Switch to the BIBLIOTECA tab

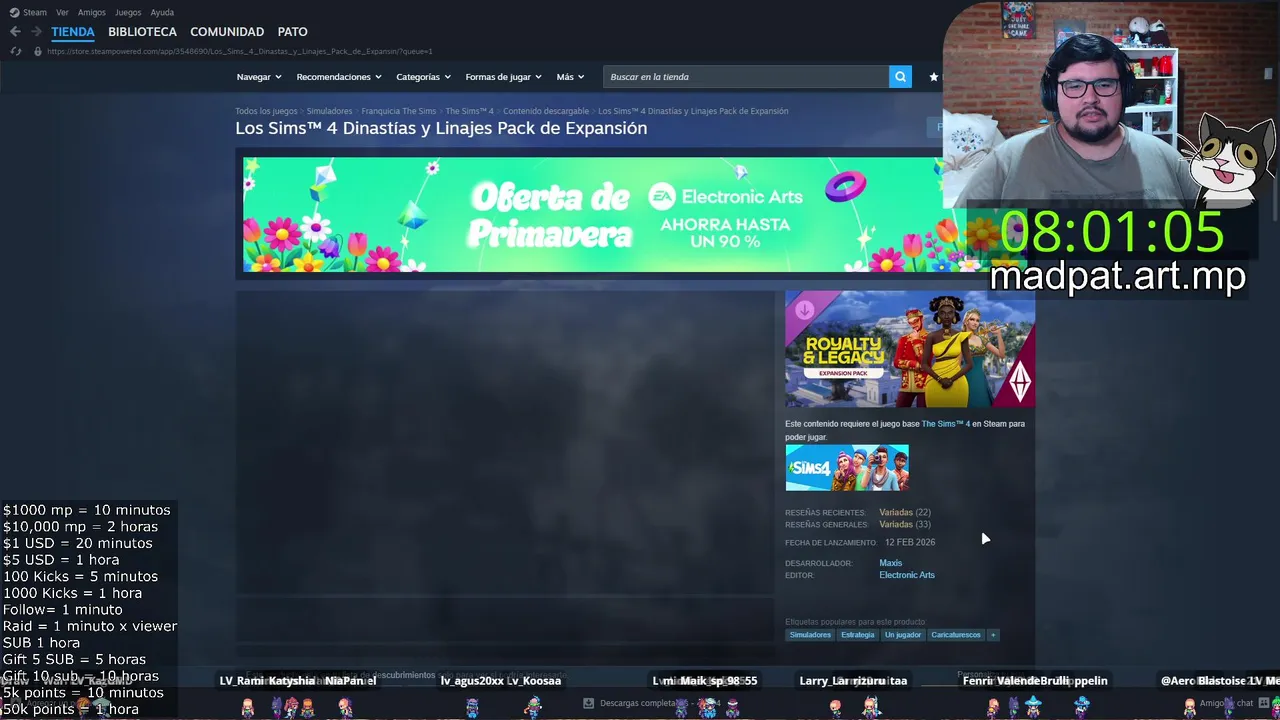[x=142, y=32]
